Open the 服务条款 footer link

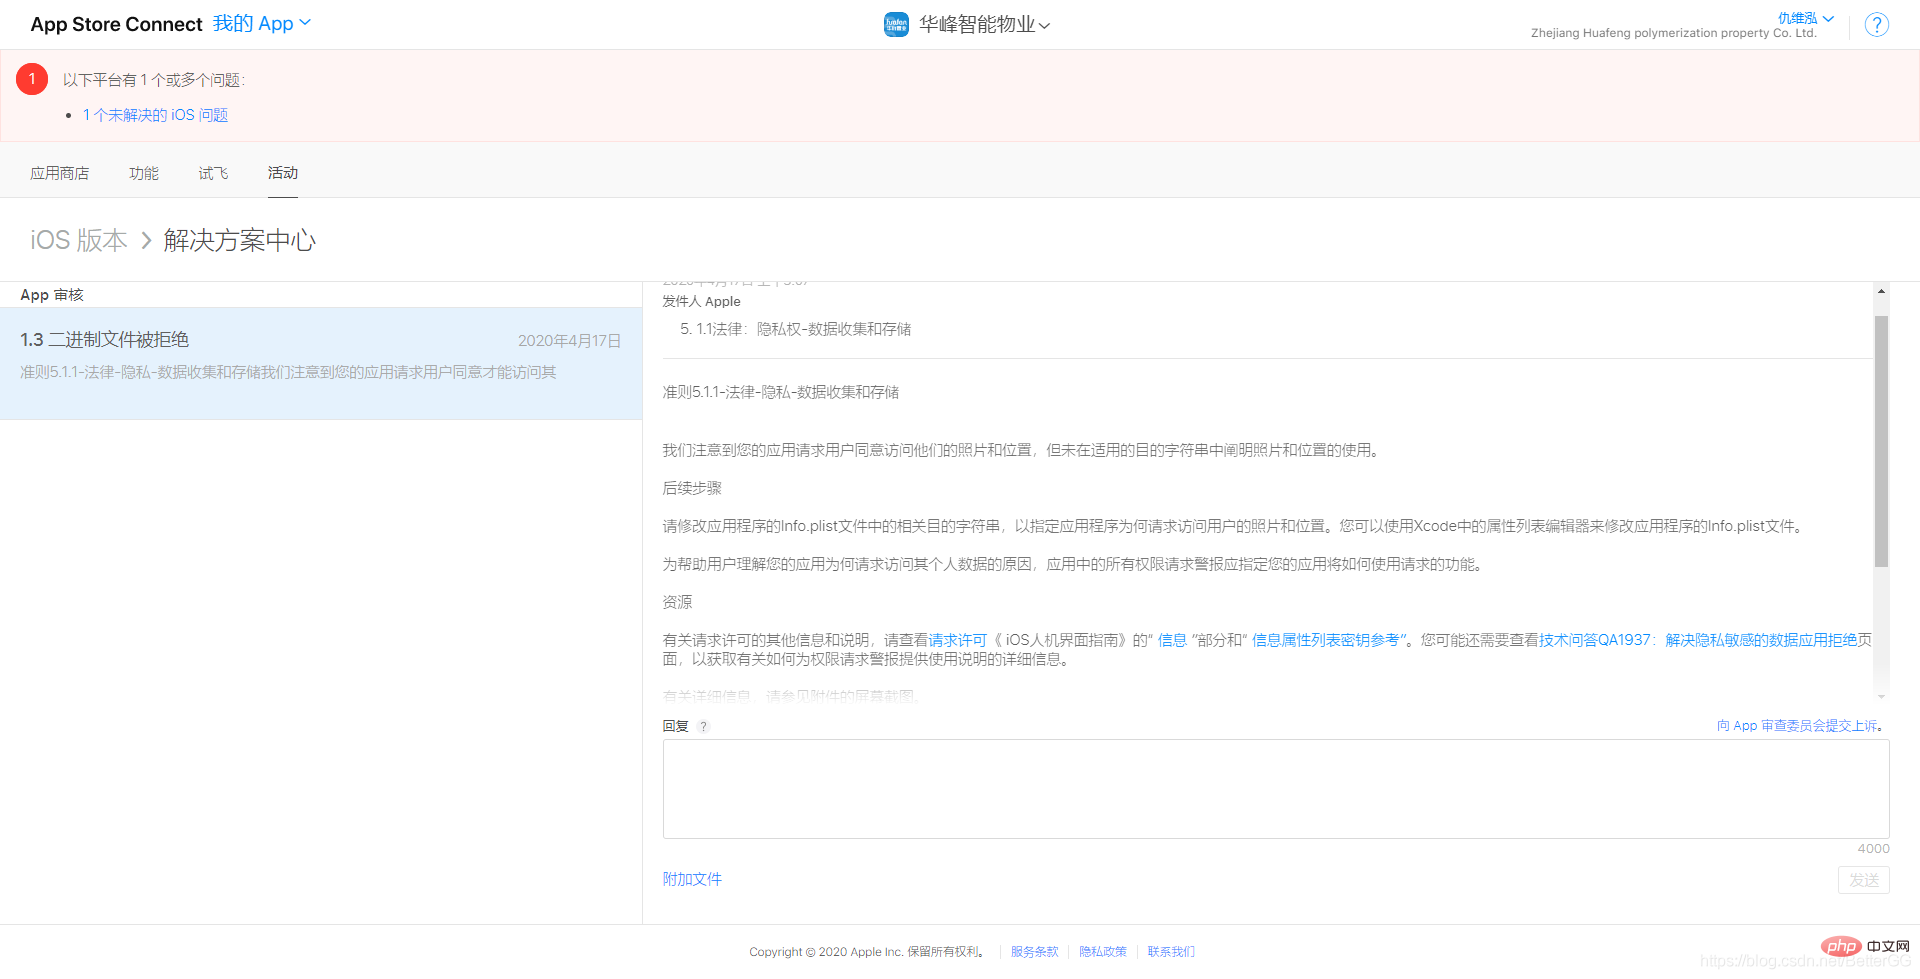1034,952
